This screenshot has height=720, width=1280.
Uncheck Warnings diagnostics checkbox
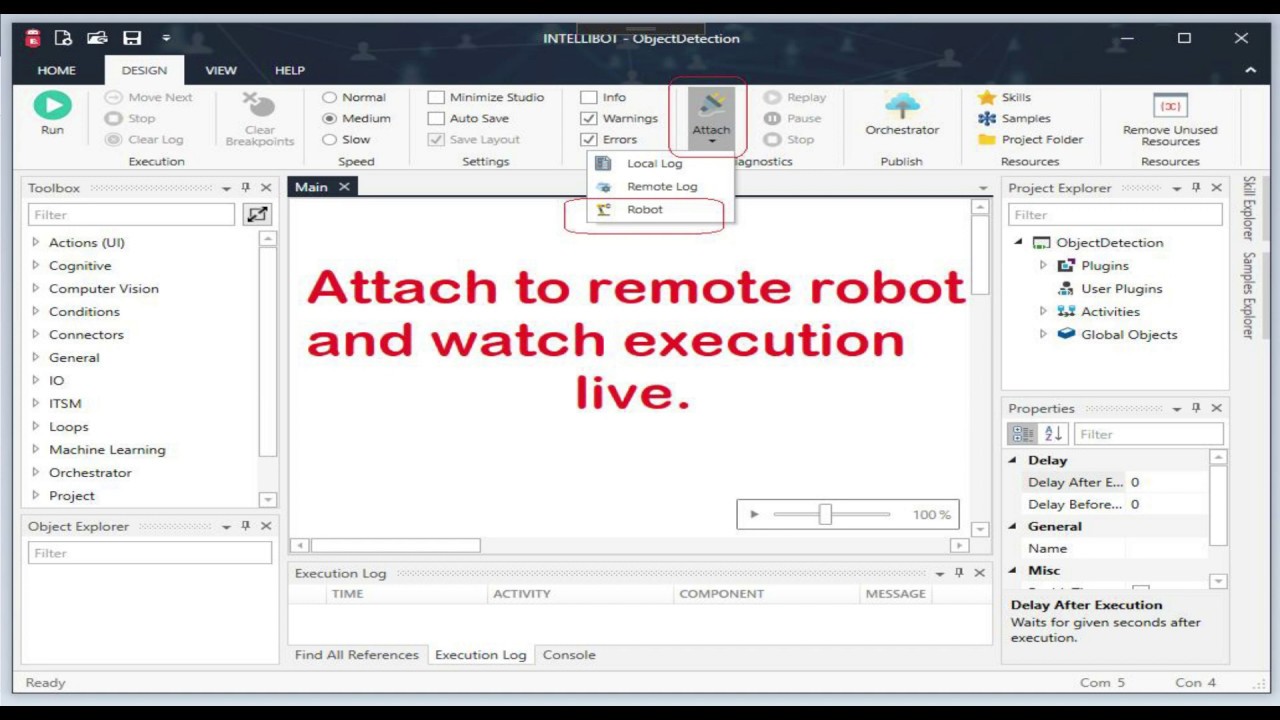click(589, 118)
